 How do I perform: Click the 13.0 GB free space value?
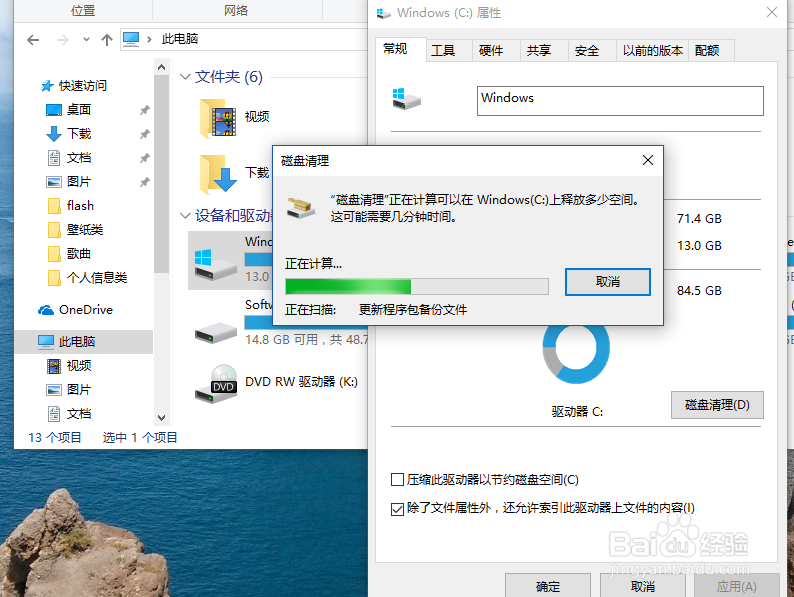click(699, 246)
